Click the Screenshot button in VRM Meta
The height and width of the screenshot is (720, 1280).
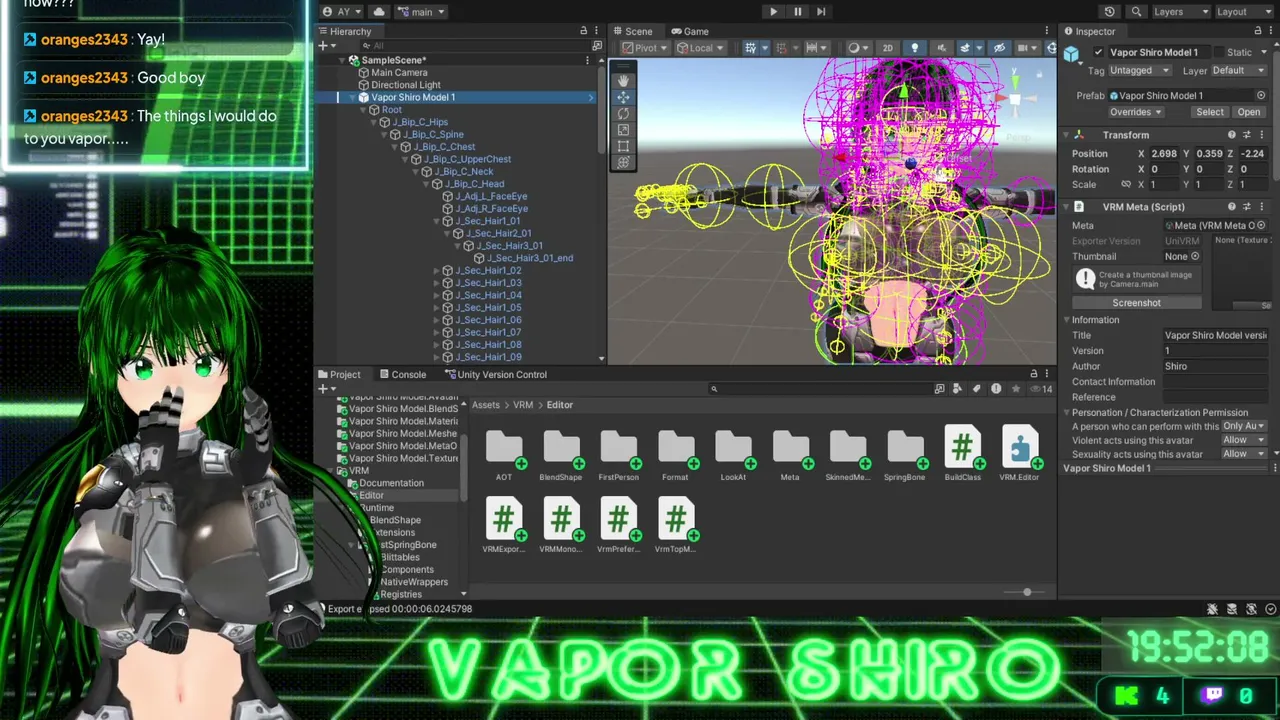click(x=1137, y=303)
